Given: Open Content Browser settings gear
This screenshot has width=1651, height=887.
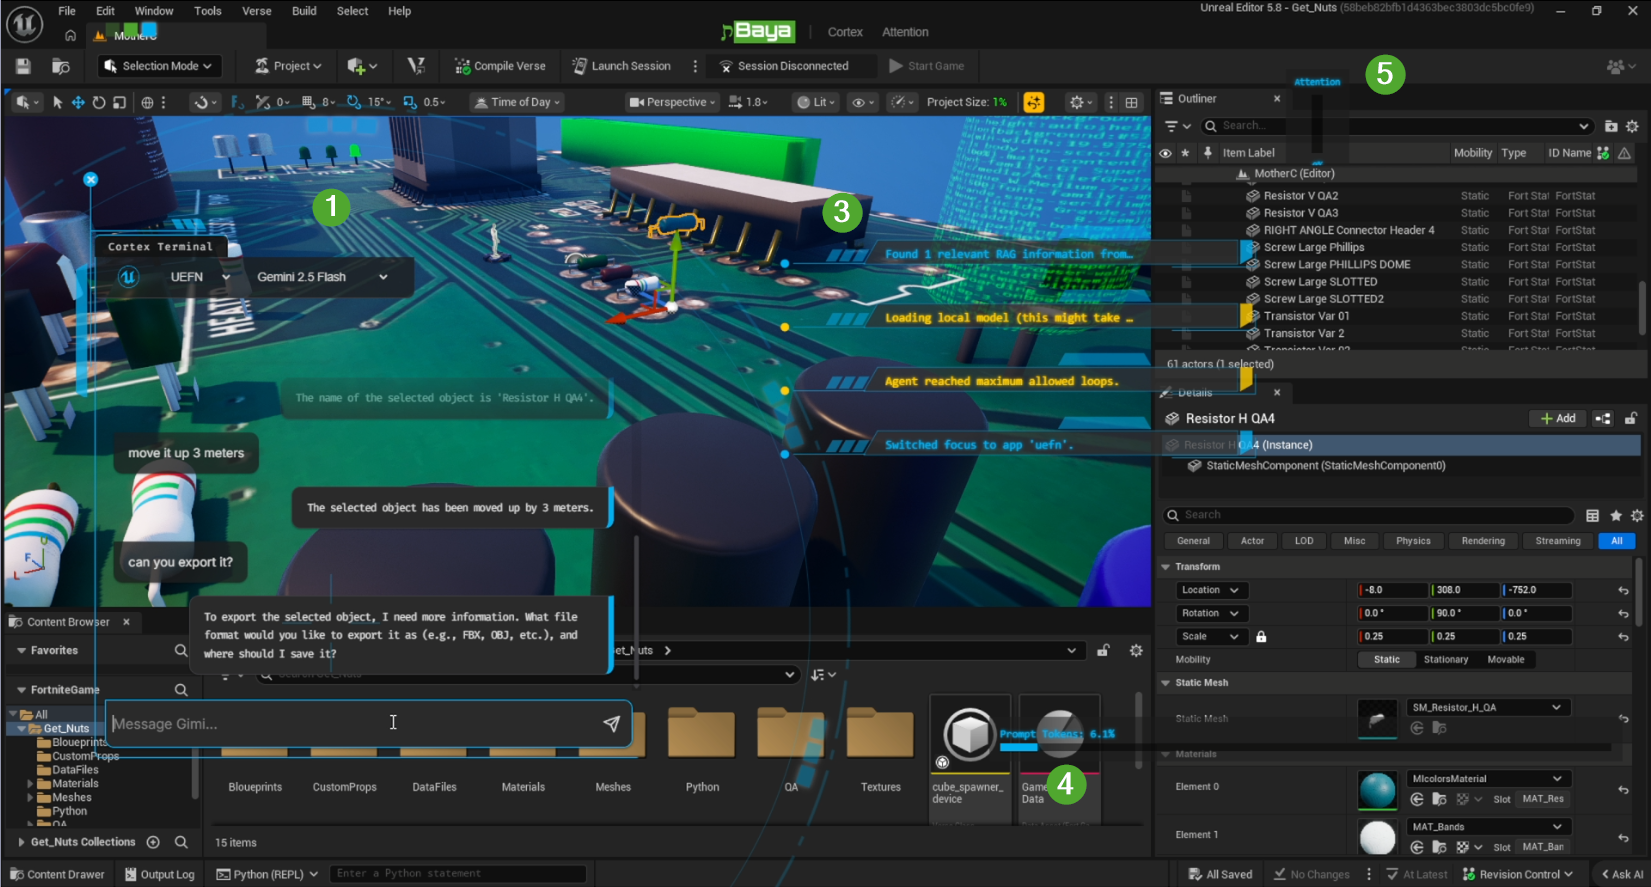Looking at the screenshot, I should tap(1136, 650).
